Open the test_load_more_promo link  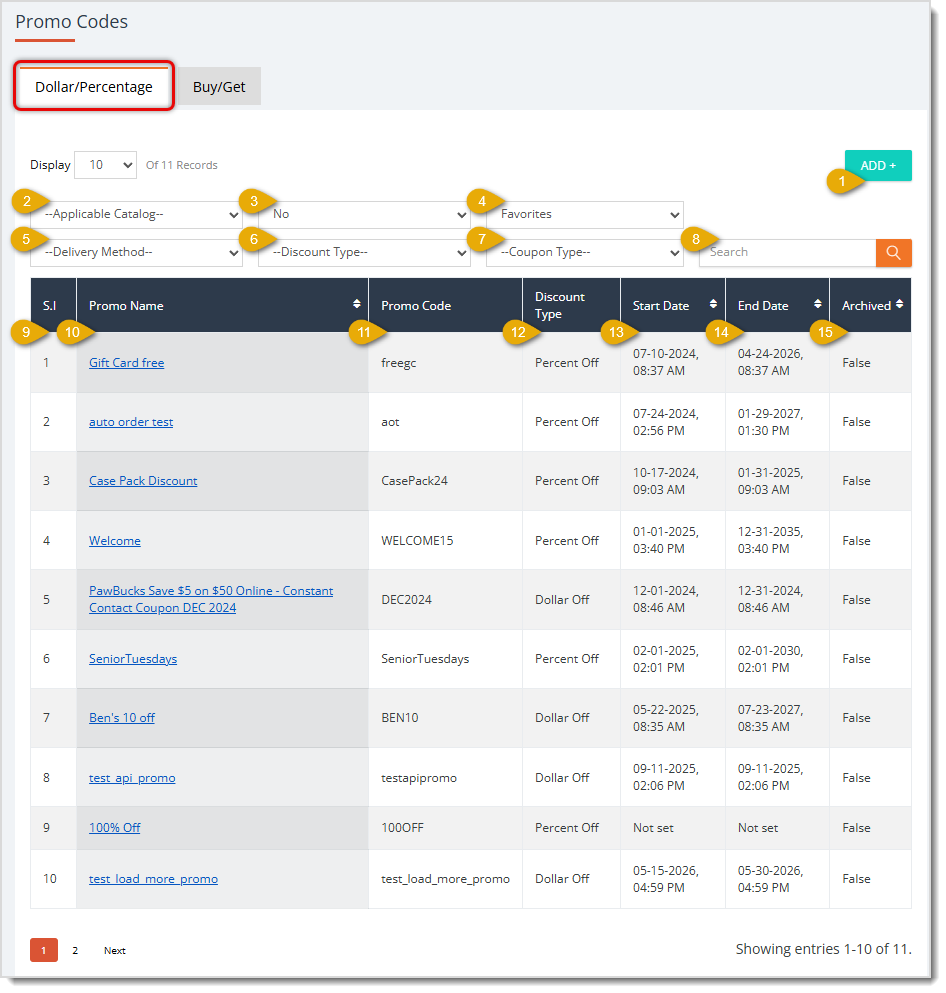153,879
